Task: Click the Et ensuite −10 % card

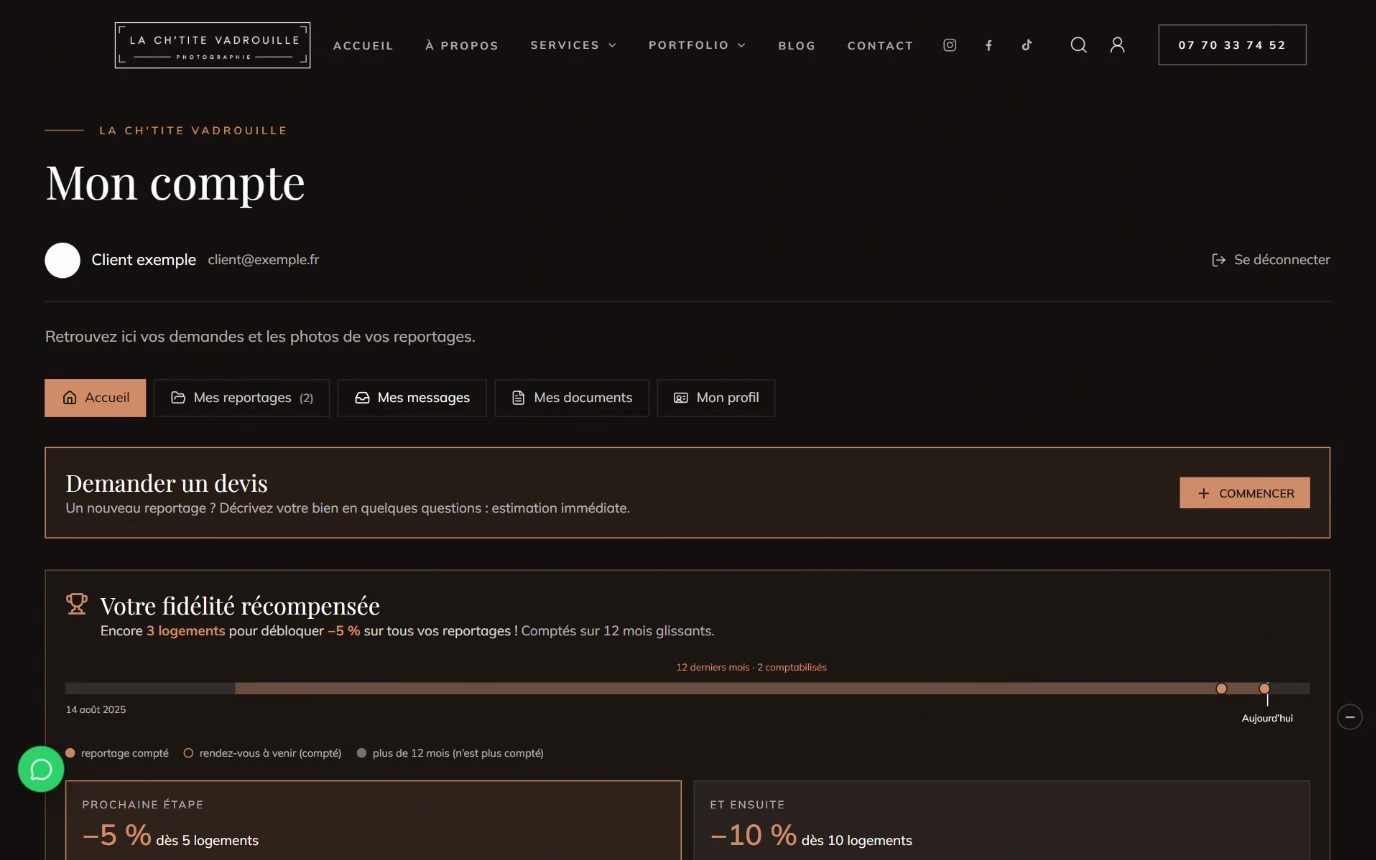Action: 1001,821
